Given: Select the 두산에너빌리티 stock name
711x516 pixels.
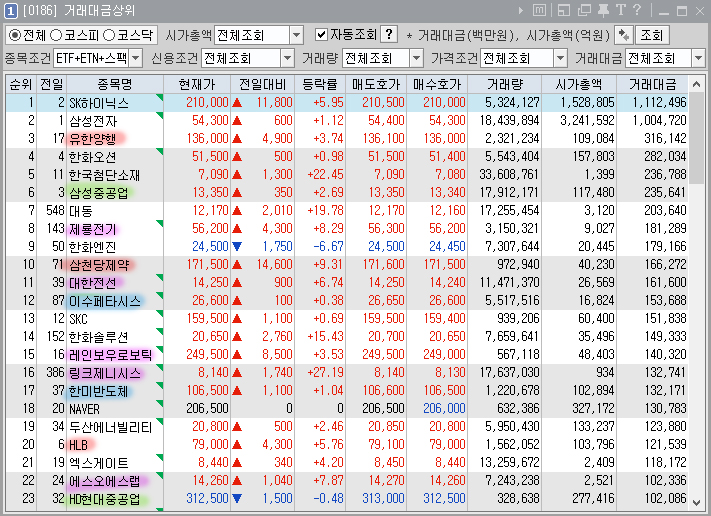Looking at the screenshot, I should click(x=110, y=427).
